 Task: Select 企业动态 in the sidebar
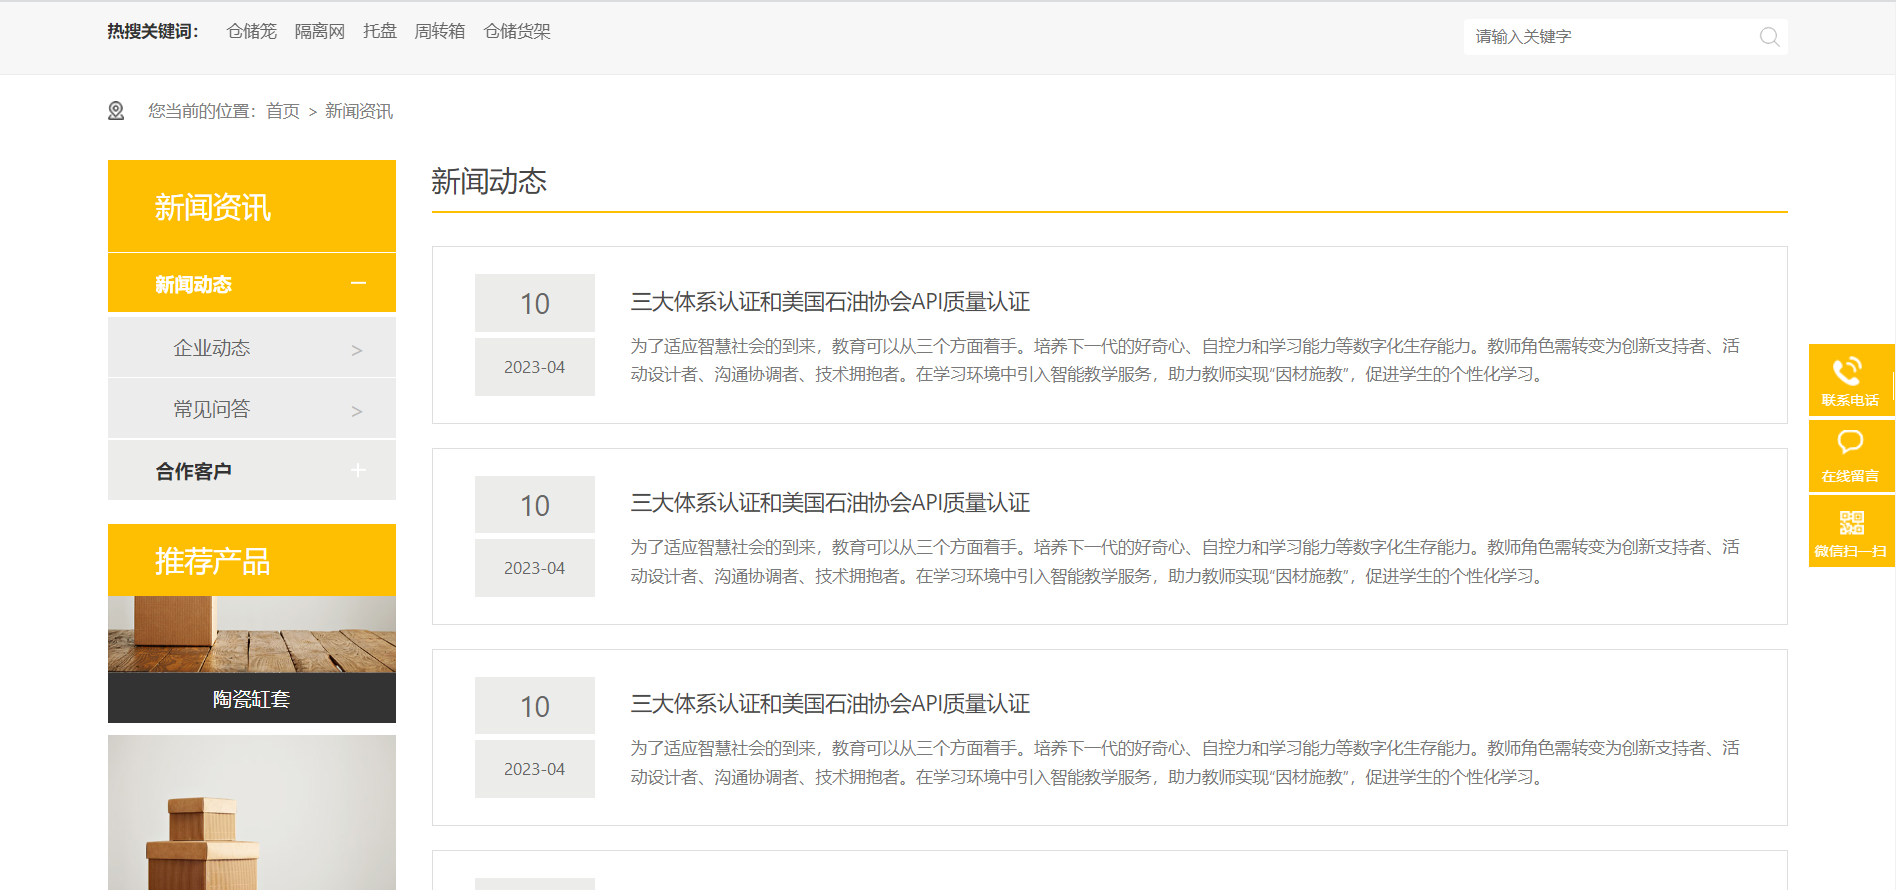[x=212, y=348]
